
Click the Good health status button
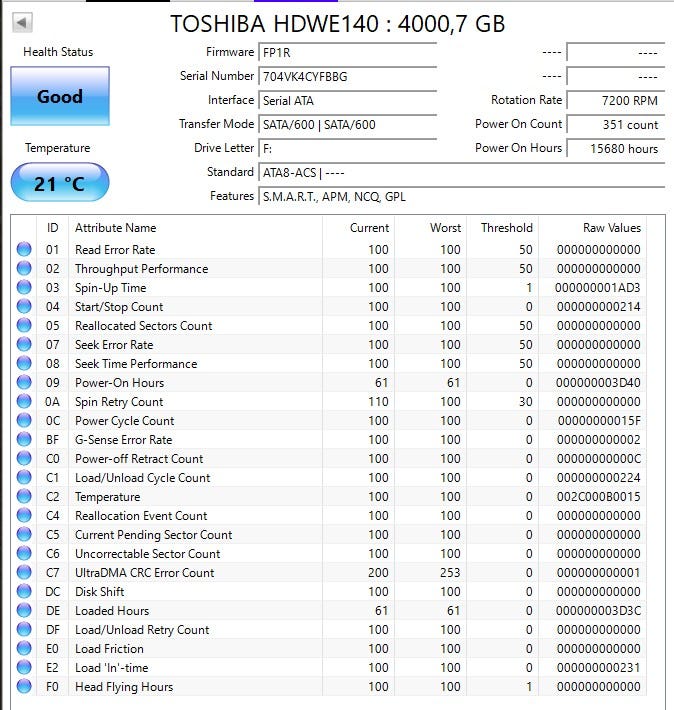[x=60, y=96]
